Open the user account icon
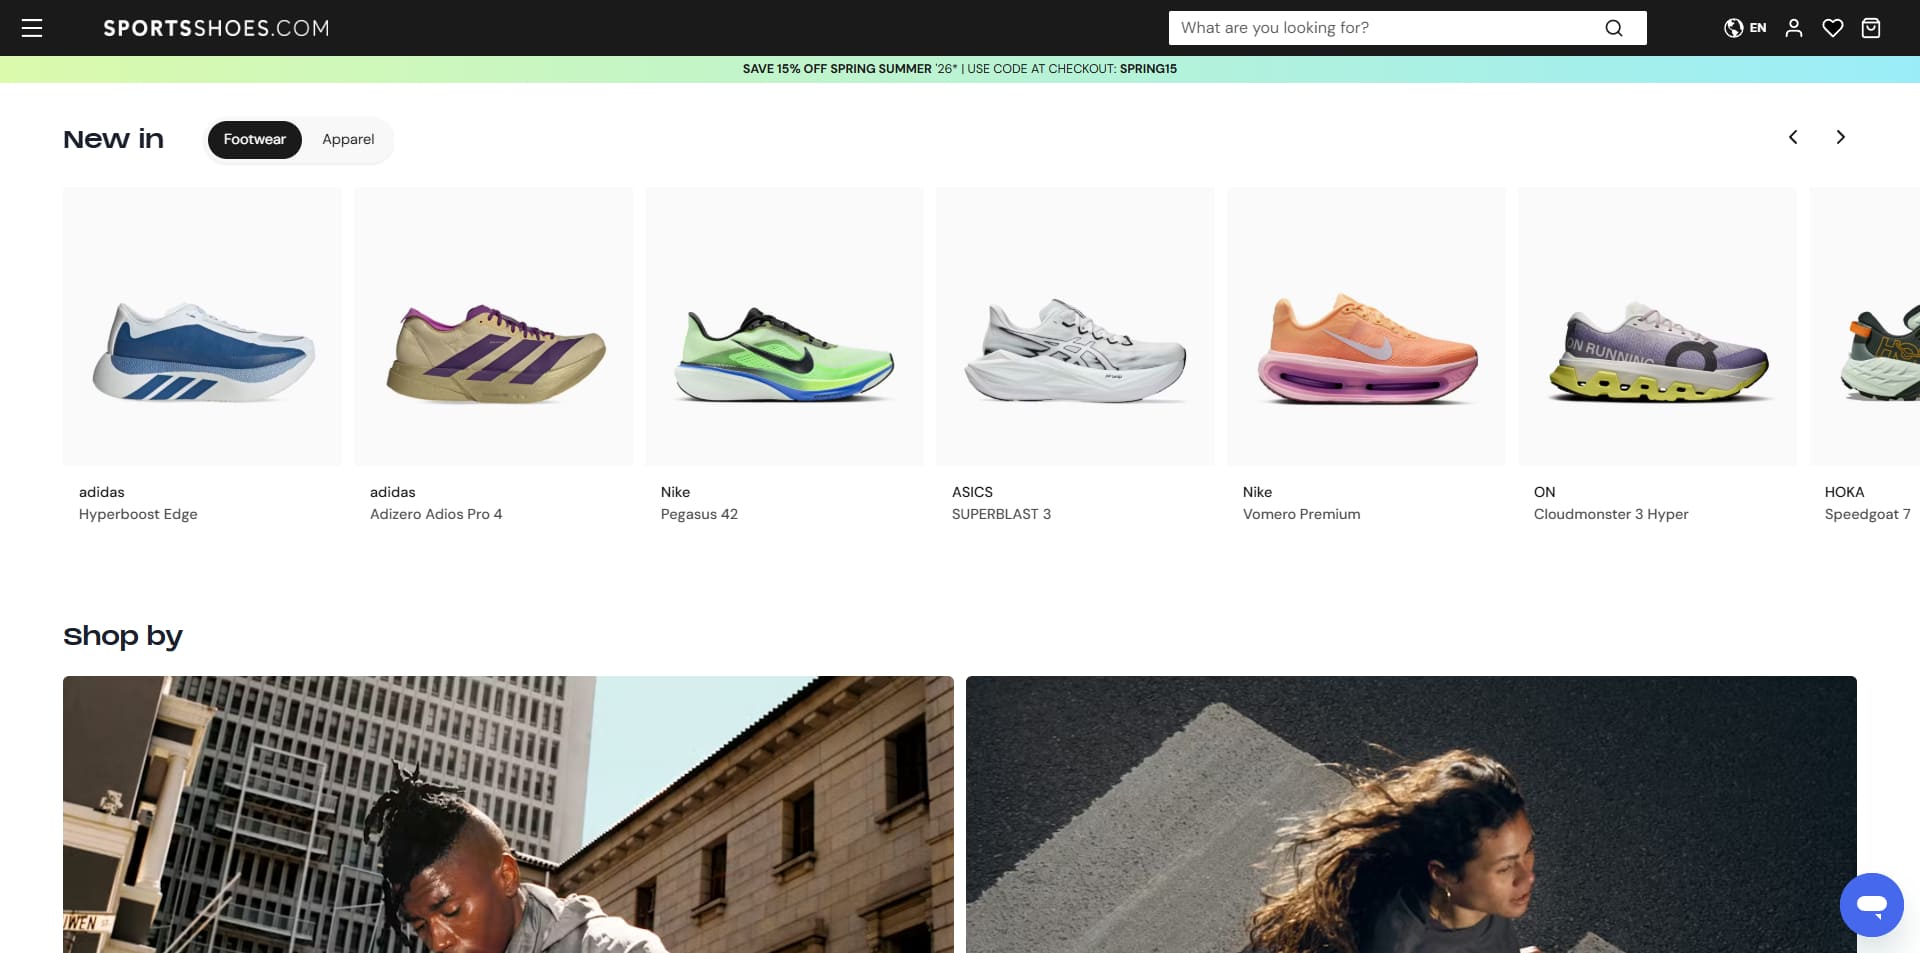The width and height of the screenshot is (1920, 953). 1794,28
